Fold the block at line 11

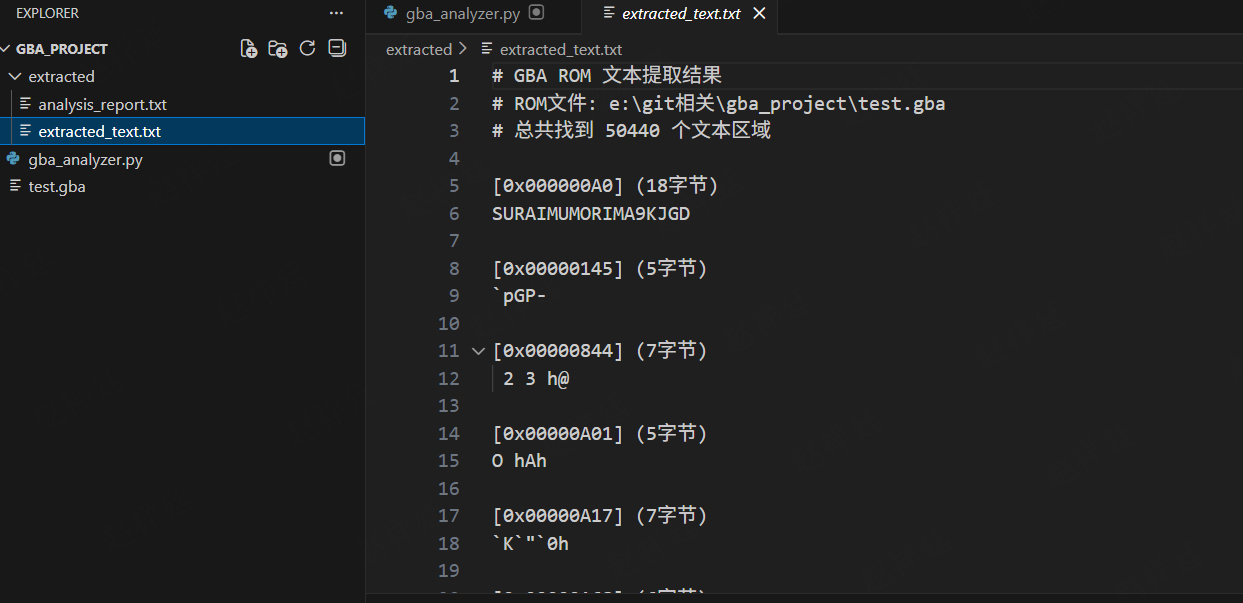point(478,351)
